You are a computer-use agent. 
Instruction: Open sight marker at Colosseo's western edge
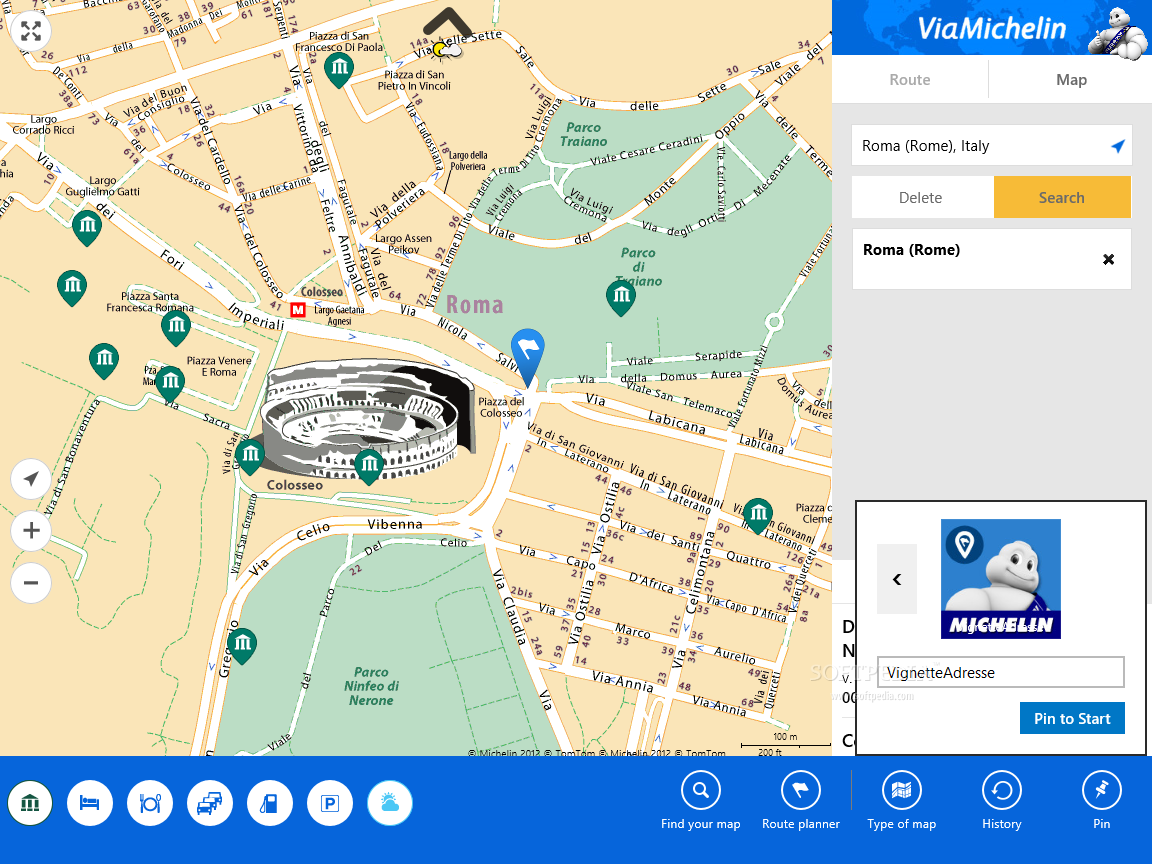(250, 457)
